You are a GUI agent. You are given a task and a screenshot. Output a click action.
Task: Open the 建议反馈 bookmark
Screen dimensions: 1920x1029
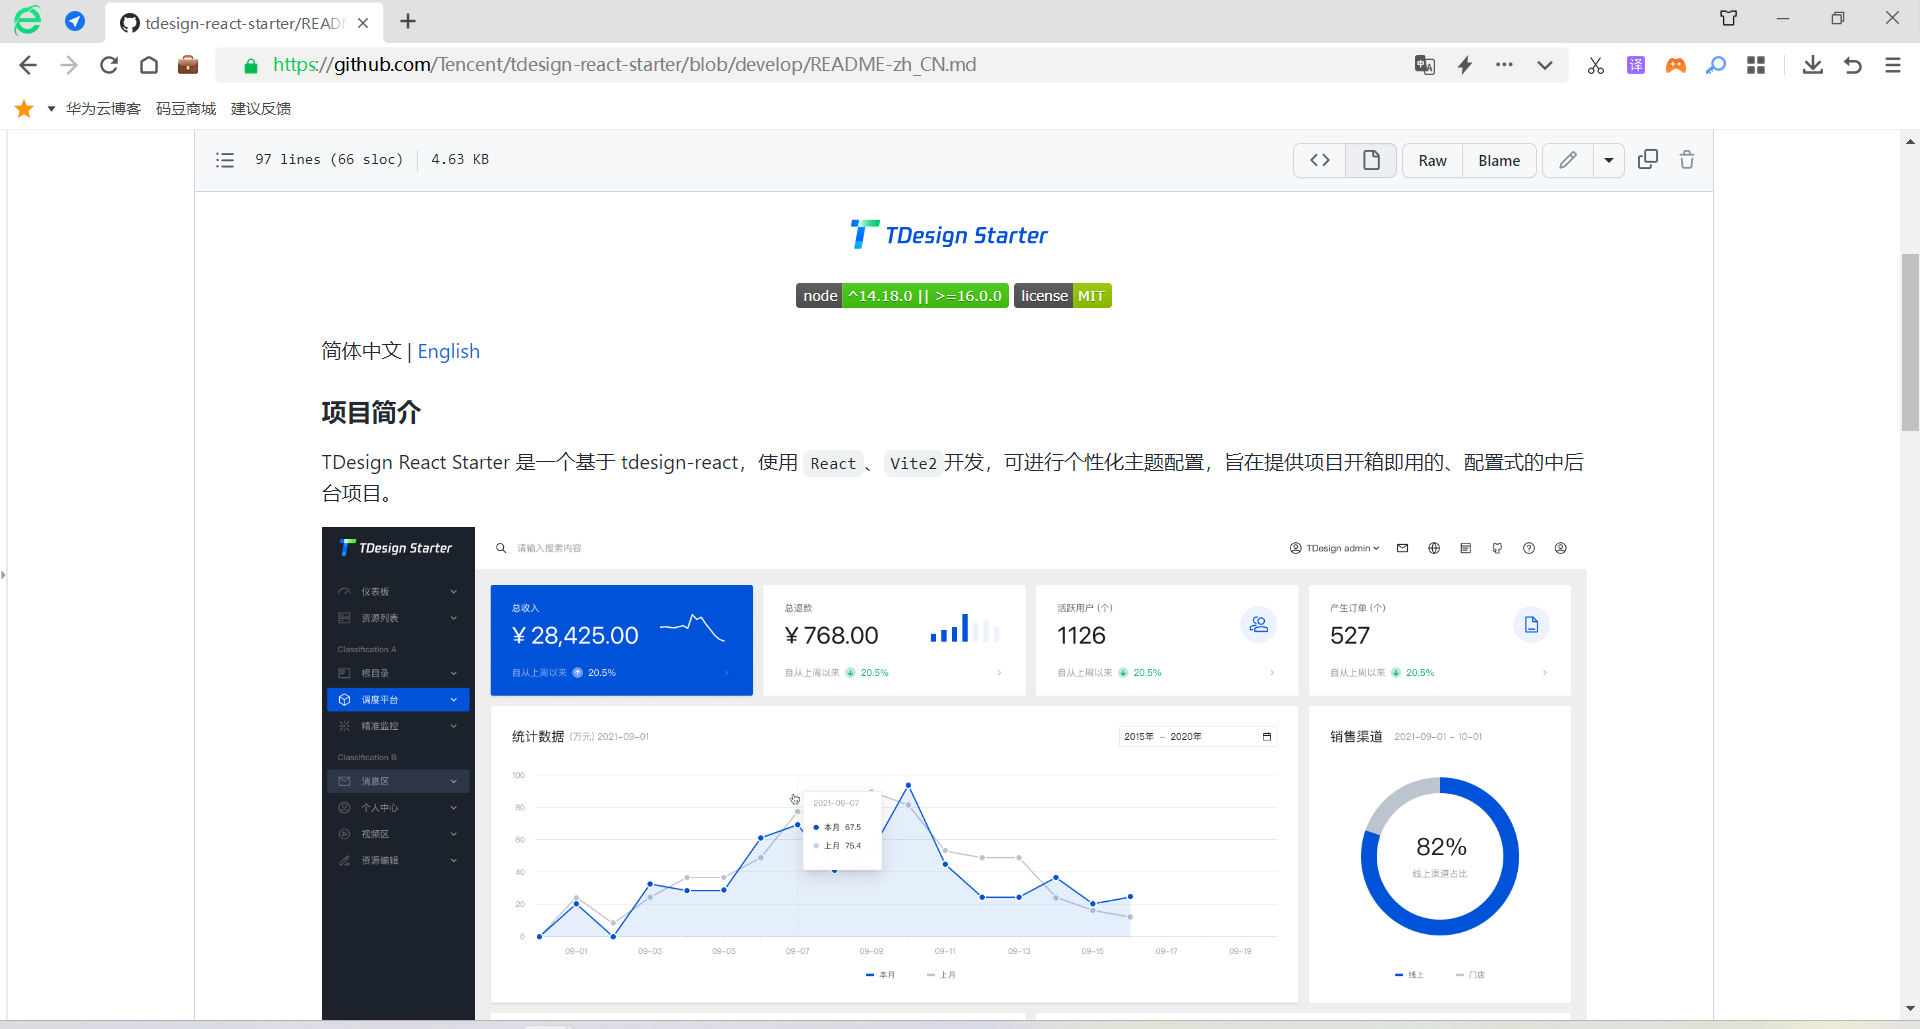[x=261, y=108]
